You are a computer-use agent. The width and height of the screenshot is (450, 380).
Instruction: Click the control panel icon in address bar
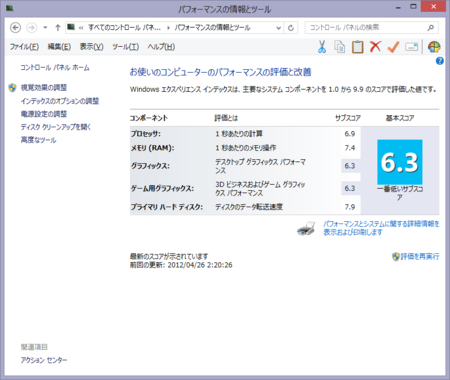(x=71, y=27)
